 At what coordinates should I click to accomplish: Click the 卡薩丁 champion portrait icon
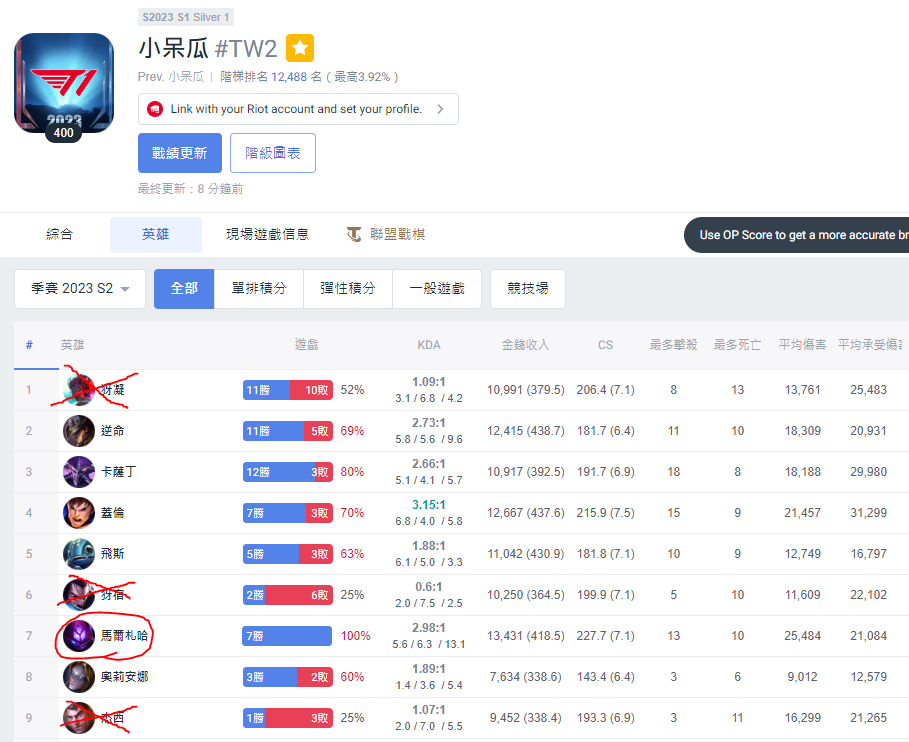tap(79, 472)
